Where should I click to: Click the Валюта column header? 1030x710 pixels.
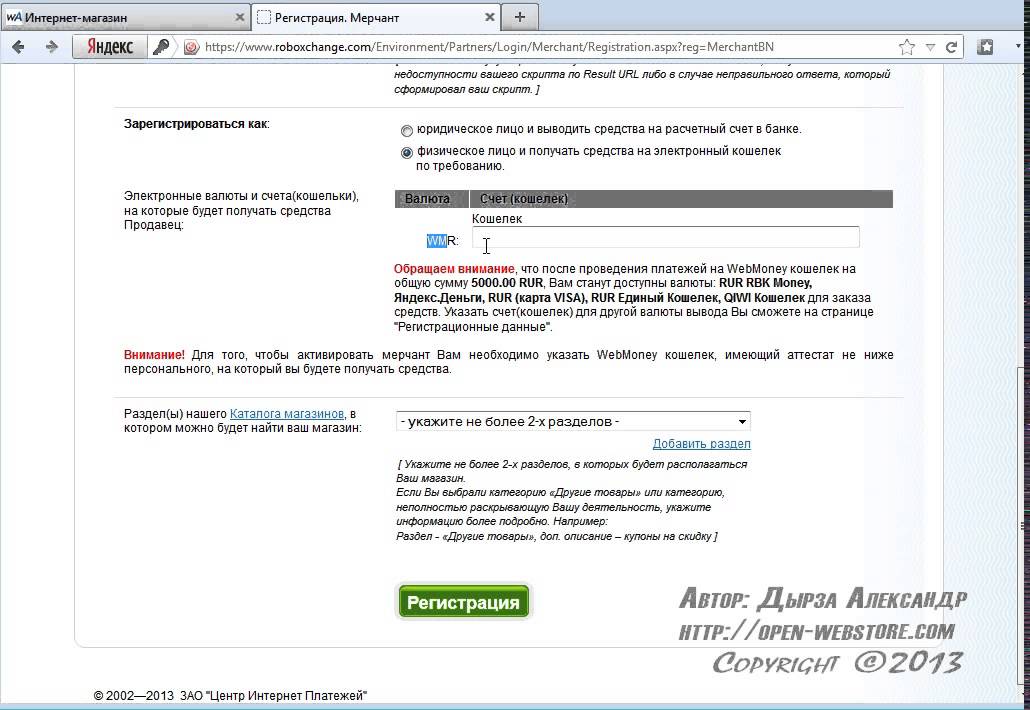[x=432, y=199]
